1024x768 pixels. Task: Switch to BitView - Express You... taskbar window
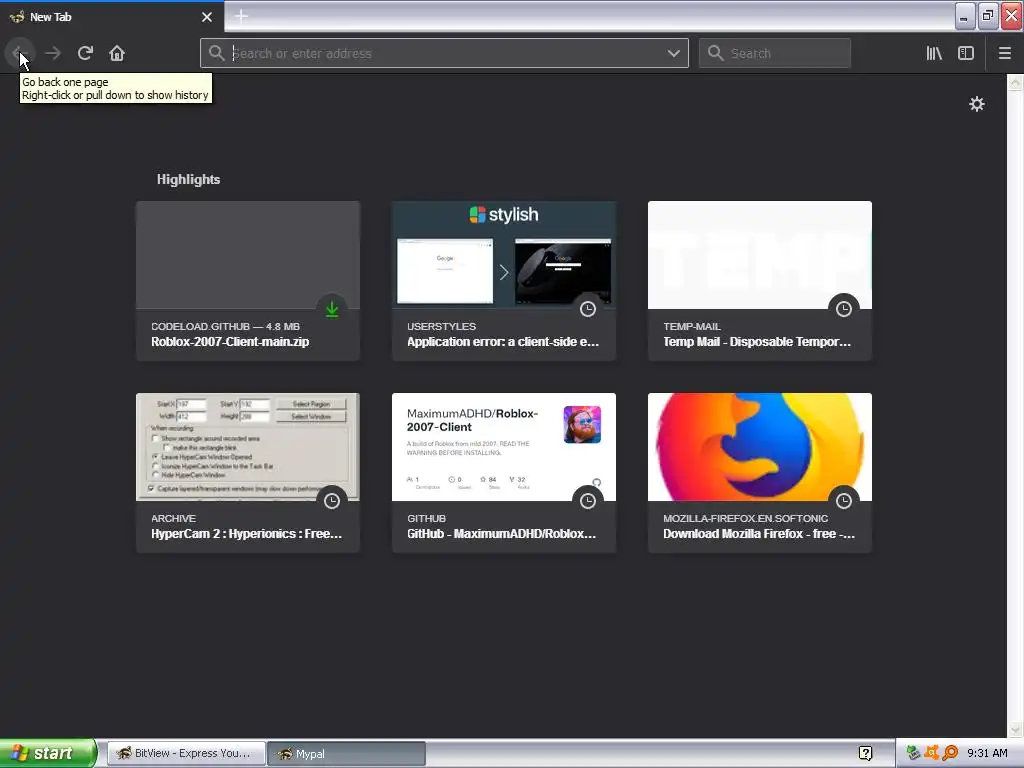[186, 753]
